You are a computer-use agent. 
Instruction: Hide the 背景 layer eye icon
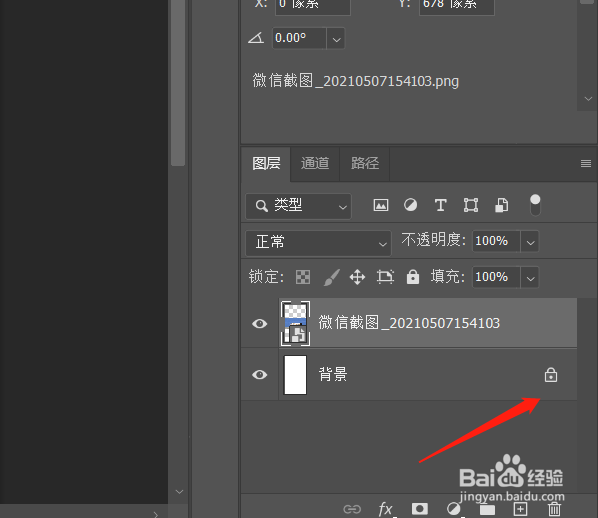click(x=259, y=375)
